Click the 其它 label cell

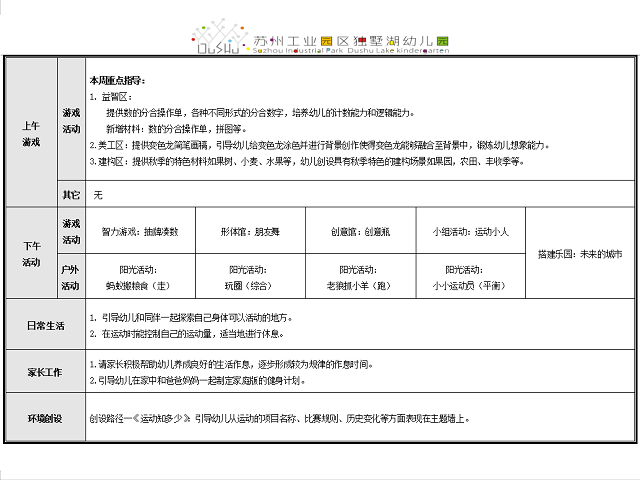coord(71,195)
